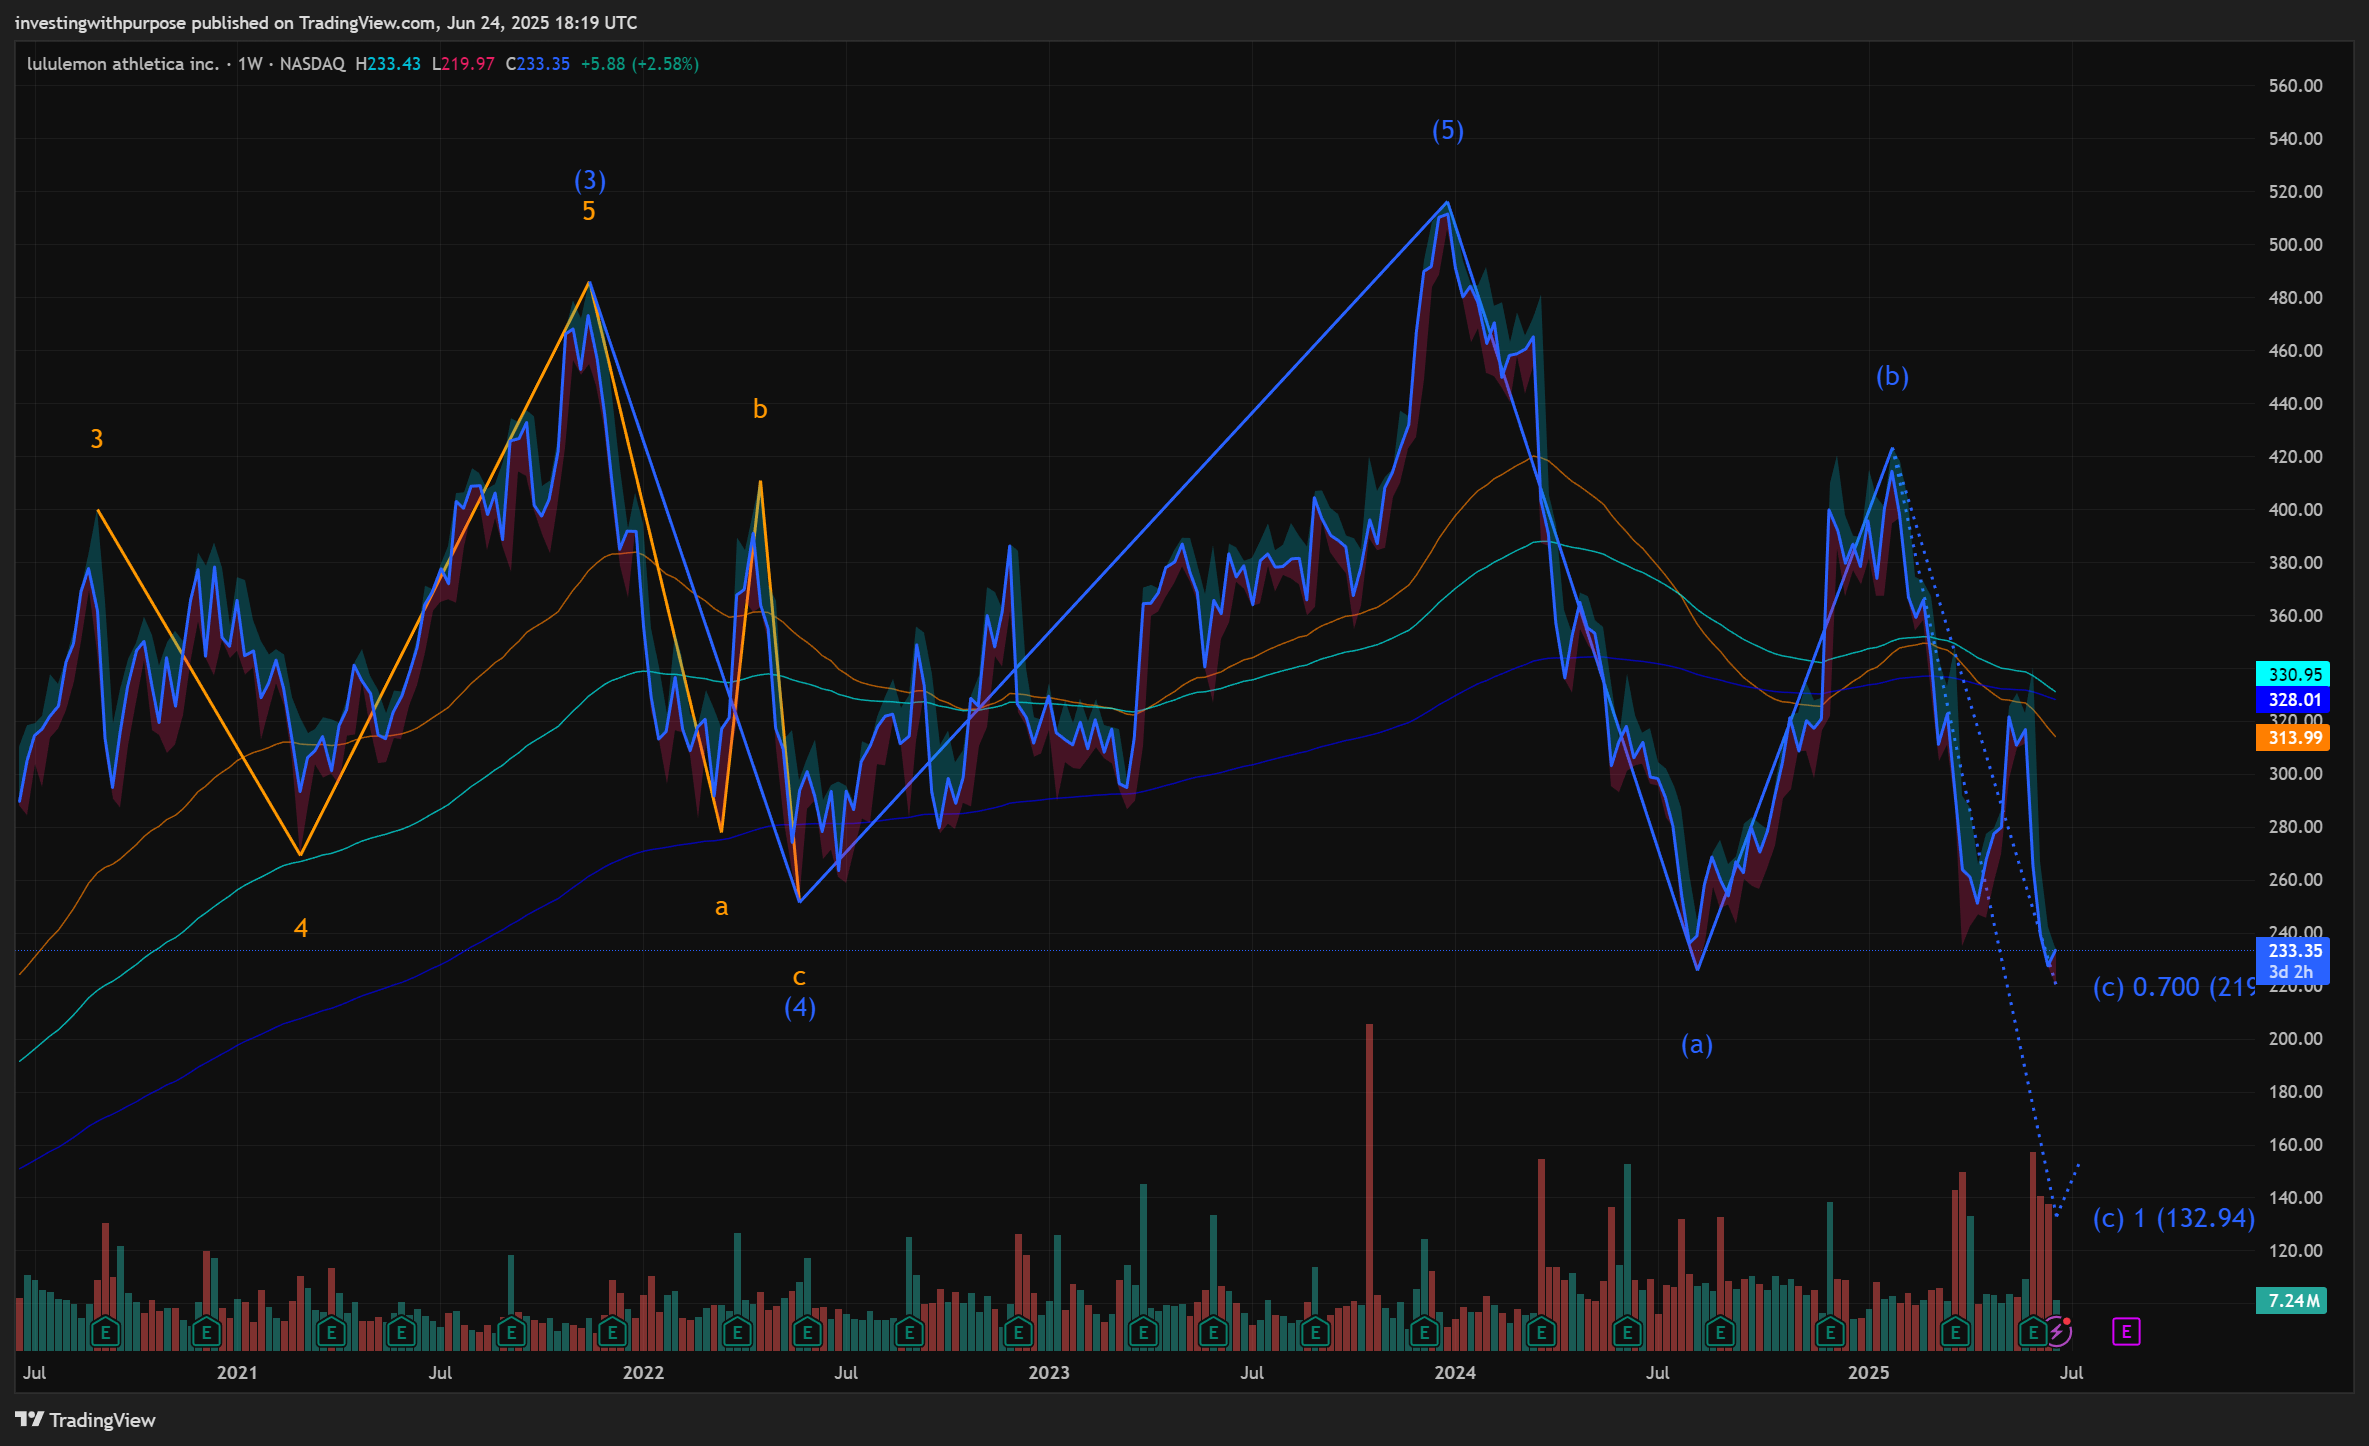2369x1446 pixels.
Task: Click the earnings E marker nearest the 2024 label
Action: click(1424, 1332)
